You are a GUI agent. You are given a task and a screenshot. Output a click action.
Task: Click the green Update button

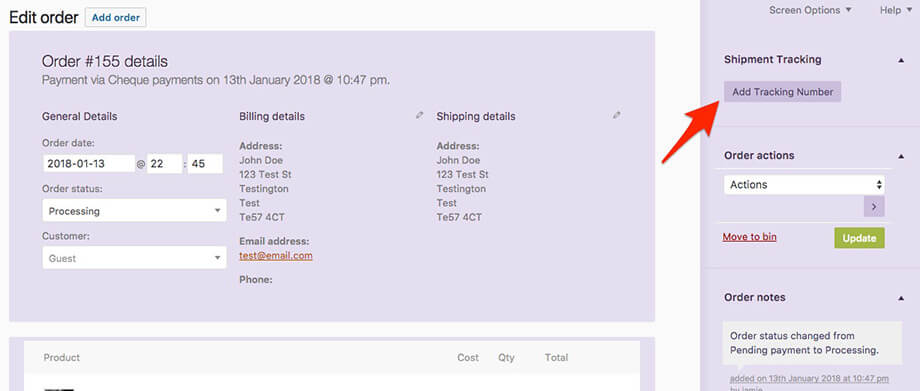tap(860, 238)
